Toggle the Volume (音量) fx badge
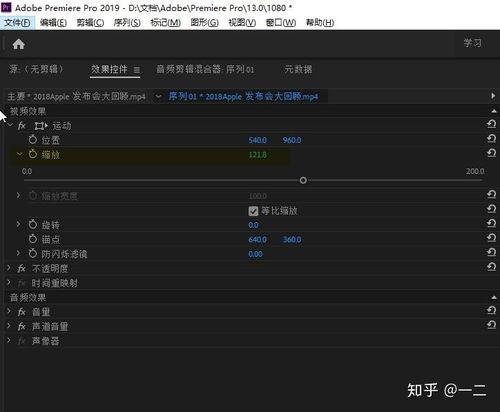Image resolution: width=500 pixels, height=412 pixels. tap(22, 312)
